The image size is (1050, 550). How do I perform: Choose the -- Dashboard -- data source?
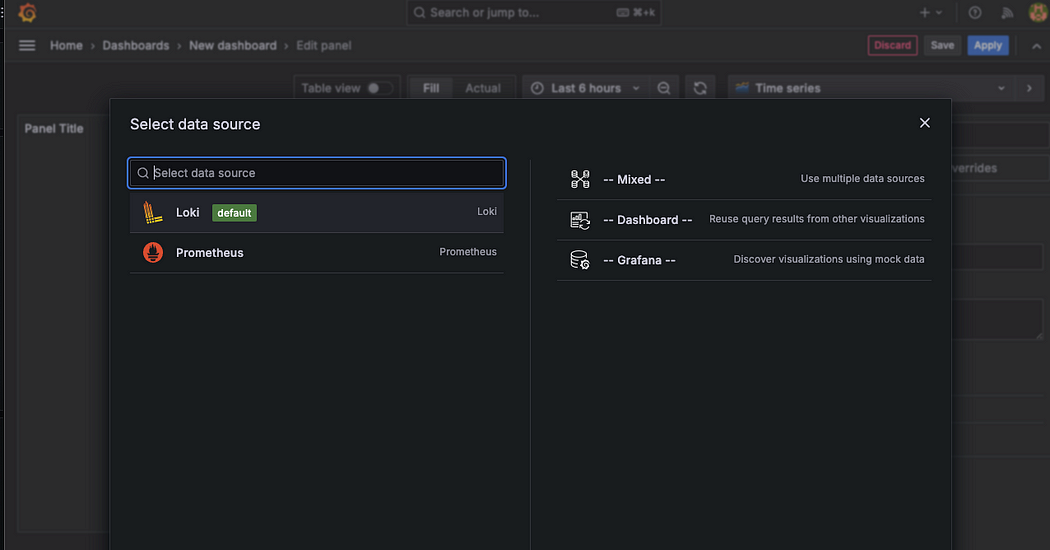pos(744,220)
